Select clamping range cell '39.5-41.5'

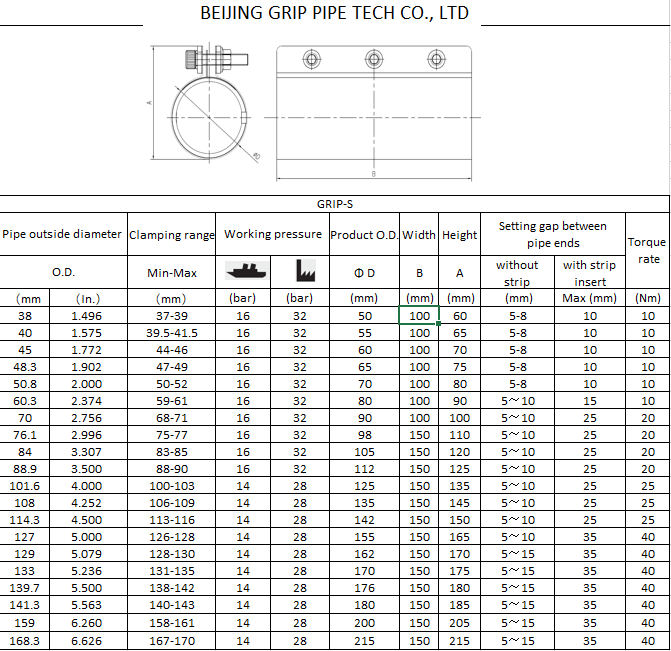tap(172, 333)
